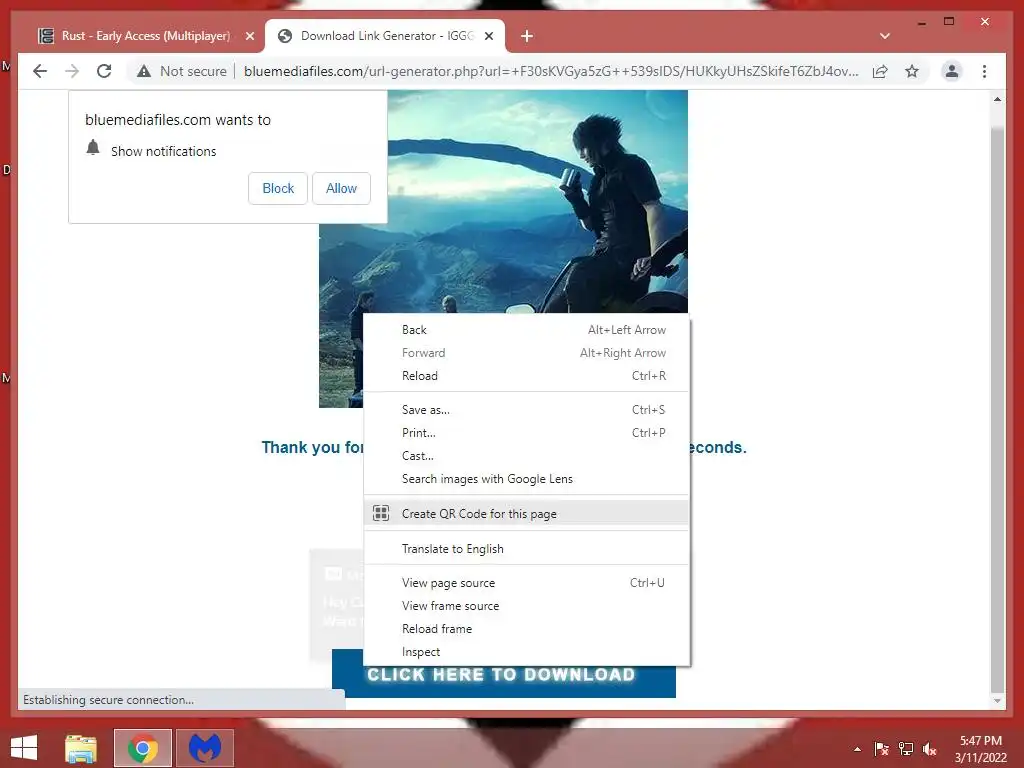The image size is (1024, 768).
Task: Choose Inspect from the context menu
Action: 526,652
